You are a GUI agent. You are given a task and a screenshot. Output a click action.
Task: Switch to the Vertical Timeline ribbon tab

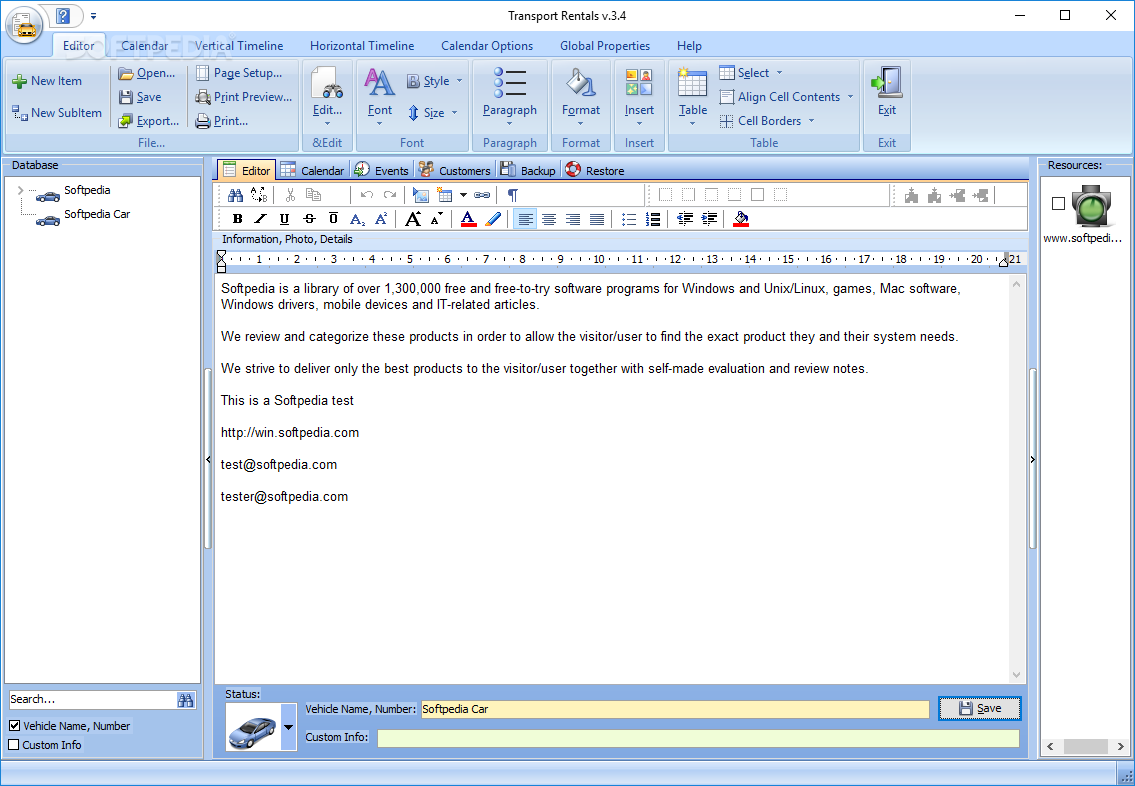239,46
